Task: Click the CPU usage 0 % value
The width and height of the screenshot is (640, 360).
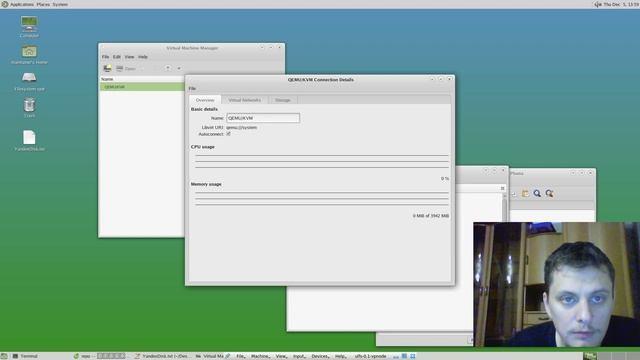Action: coord(444,178)
